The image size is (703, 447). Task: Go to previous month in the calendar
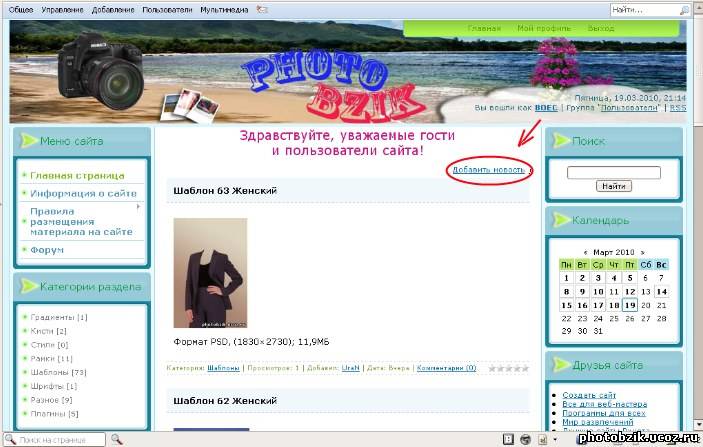586,252
